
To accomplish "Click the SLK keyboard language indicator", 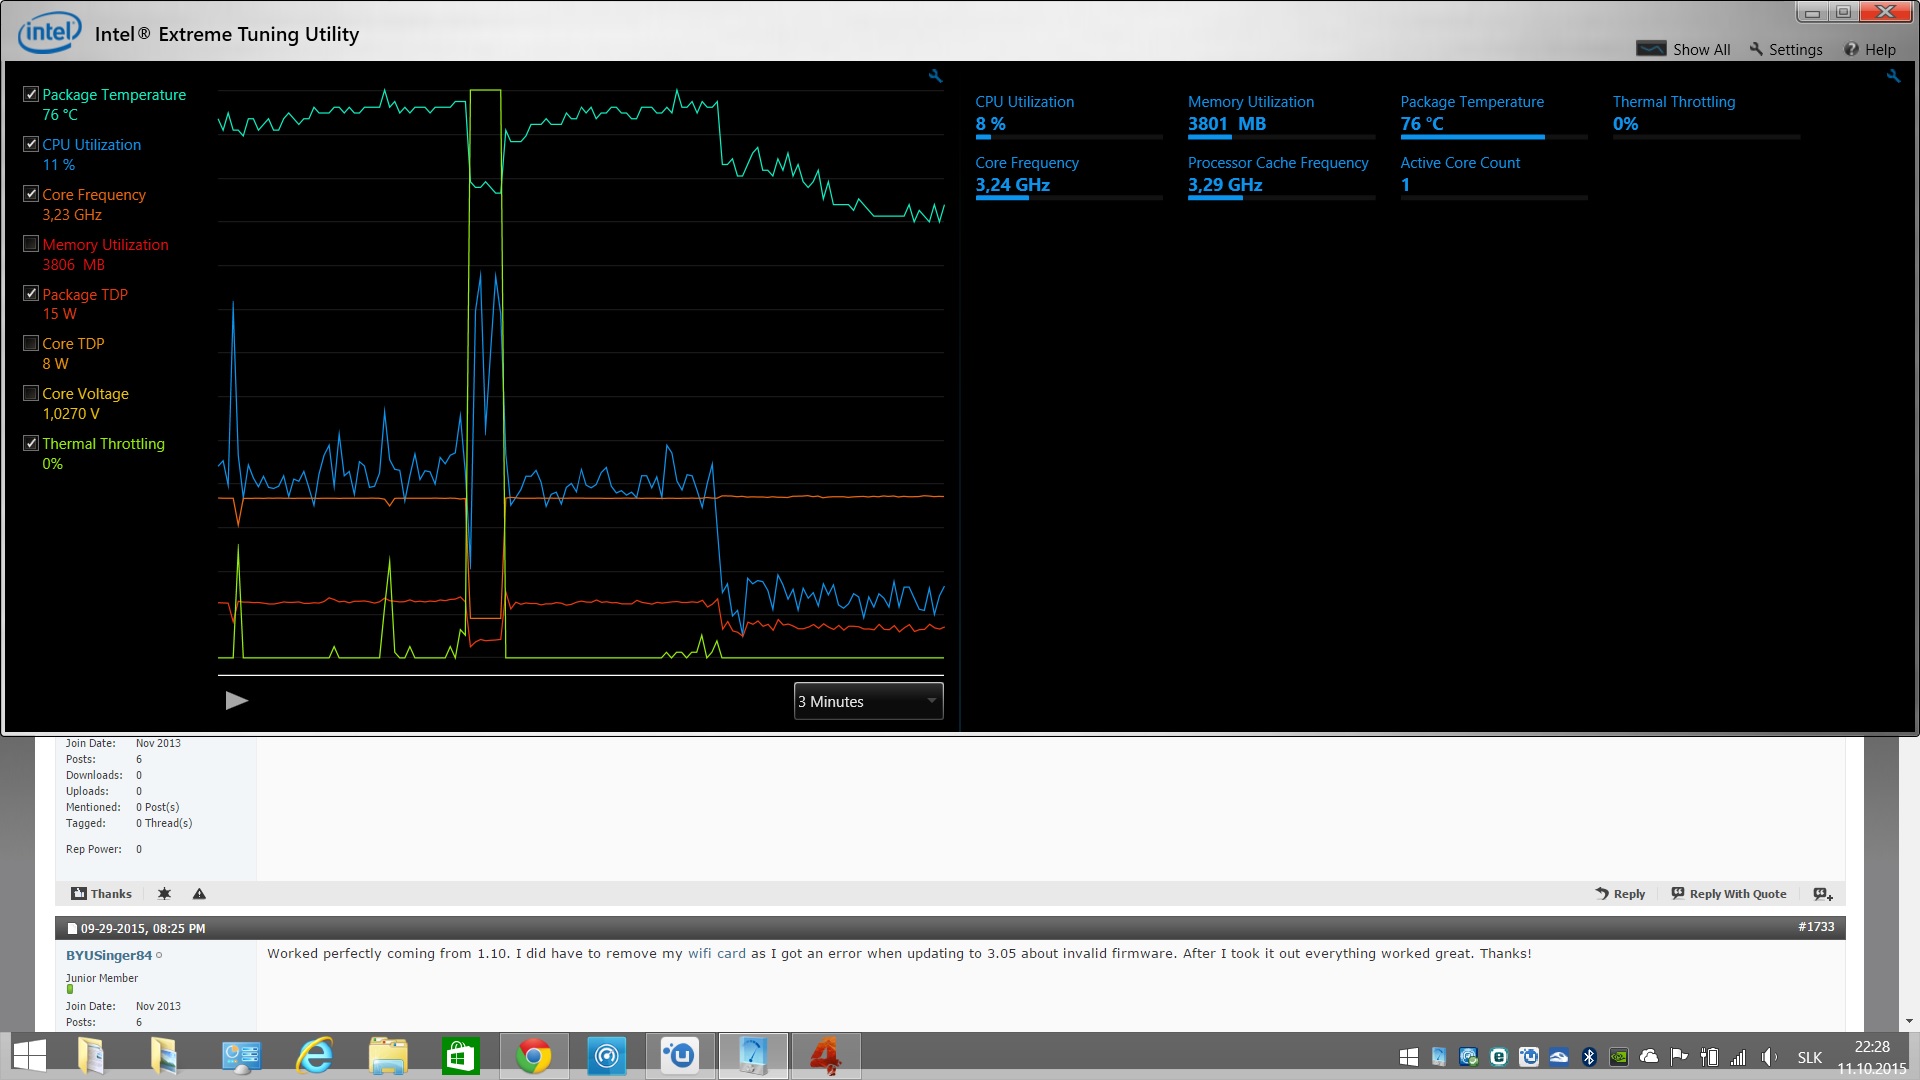I will click(1810, 1057).
